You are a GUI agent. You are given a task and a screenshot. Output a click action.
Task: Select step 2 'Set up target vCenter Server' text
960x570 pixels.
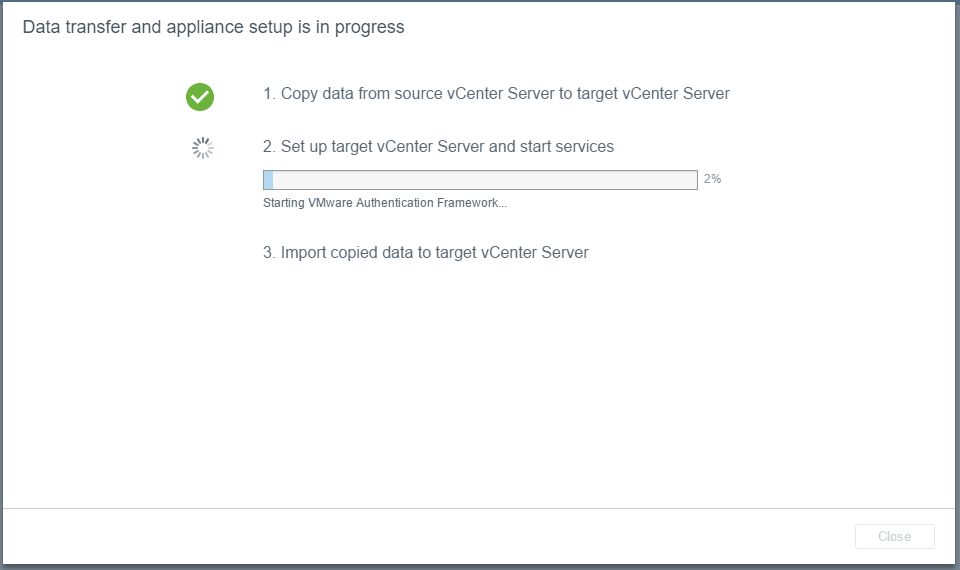[438, 146]
